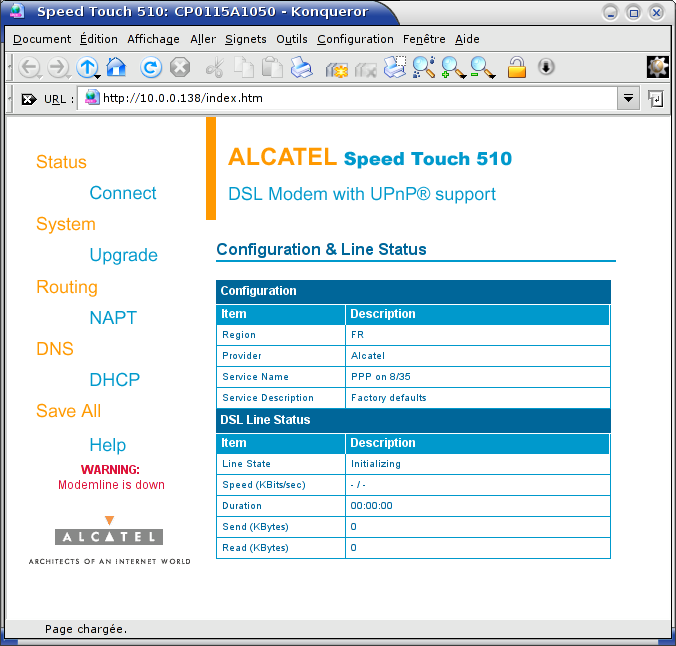The width and height of the screenshot is (676, 646).
Task: Click the 'Modemline is down' warning text
Action: [x=111, y=485]
